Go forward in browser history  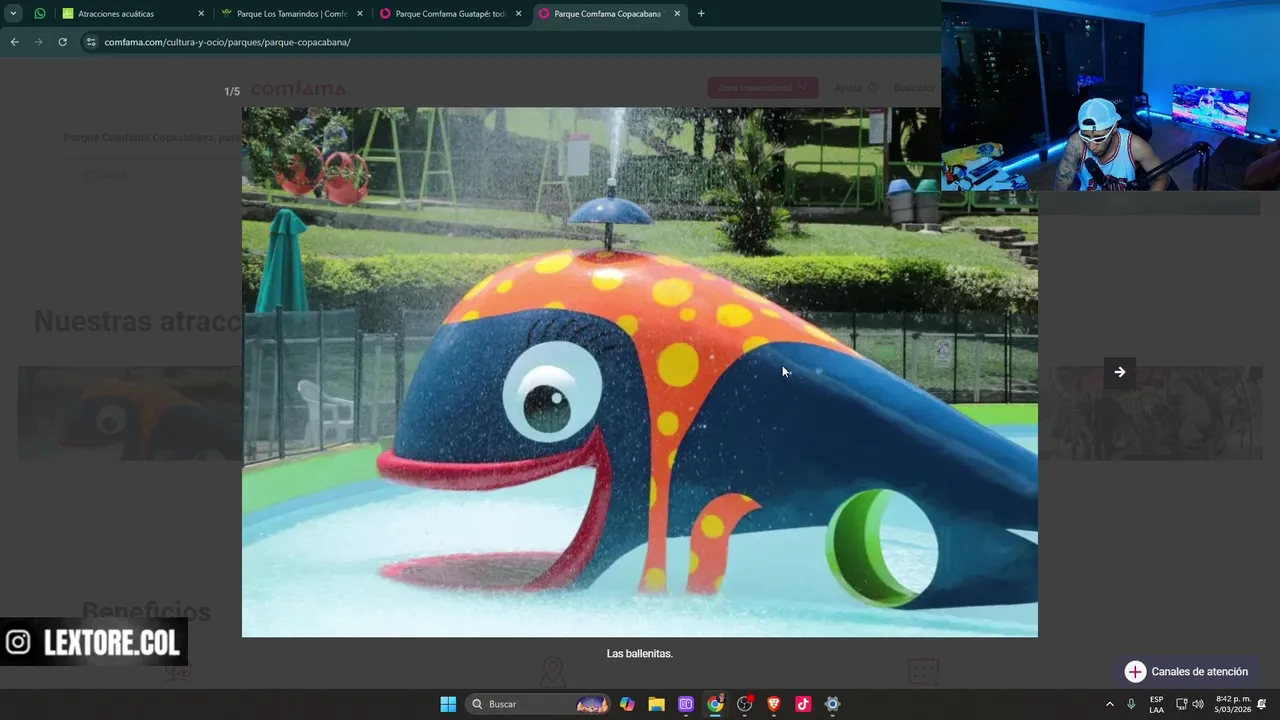point(38,42)
